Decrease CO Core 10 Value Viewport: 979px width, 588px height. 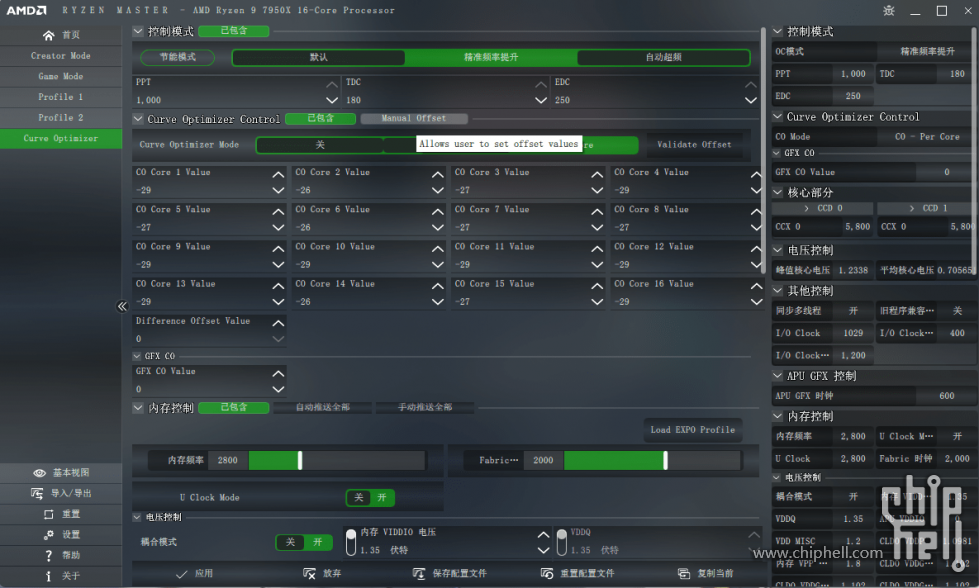tap(438, 265)
